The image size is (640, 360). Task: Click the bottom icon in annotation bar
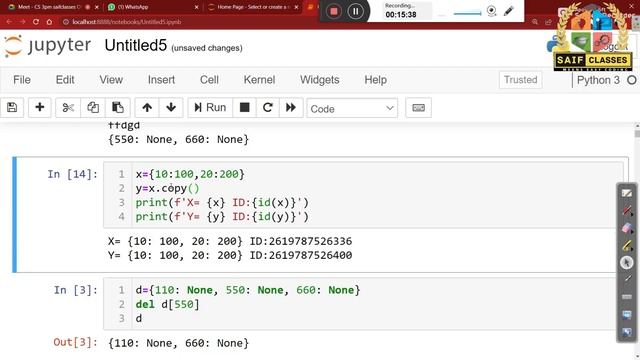(627, 332)
